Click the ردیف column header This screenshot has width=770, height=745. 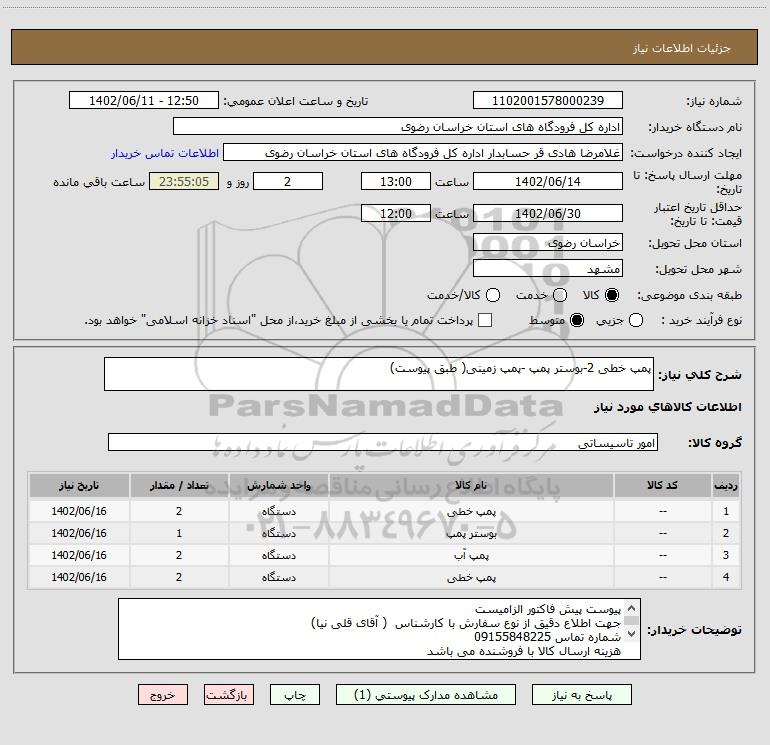point(726,485)
